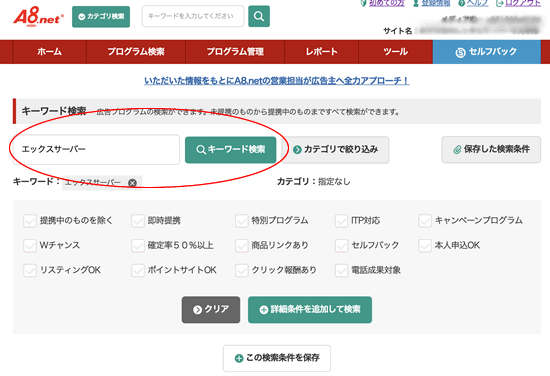Open the 初めての方 link
This screenshot has width=550, height=376.
tap(387, 3)
